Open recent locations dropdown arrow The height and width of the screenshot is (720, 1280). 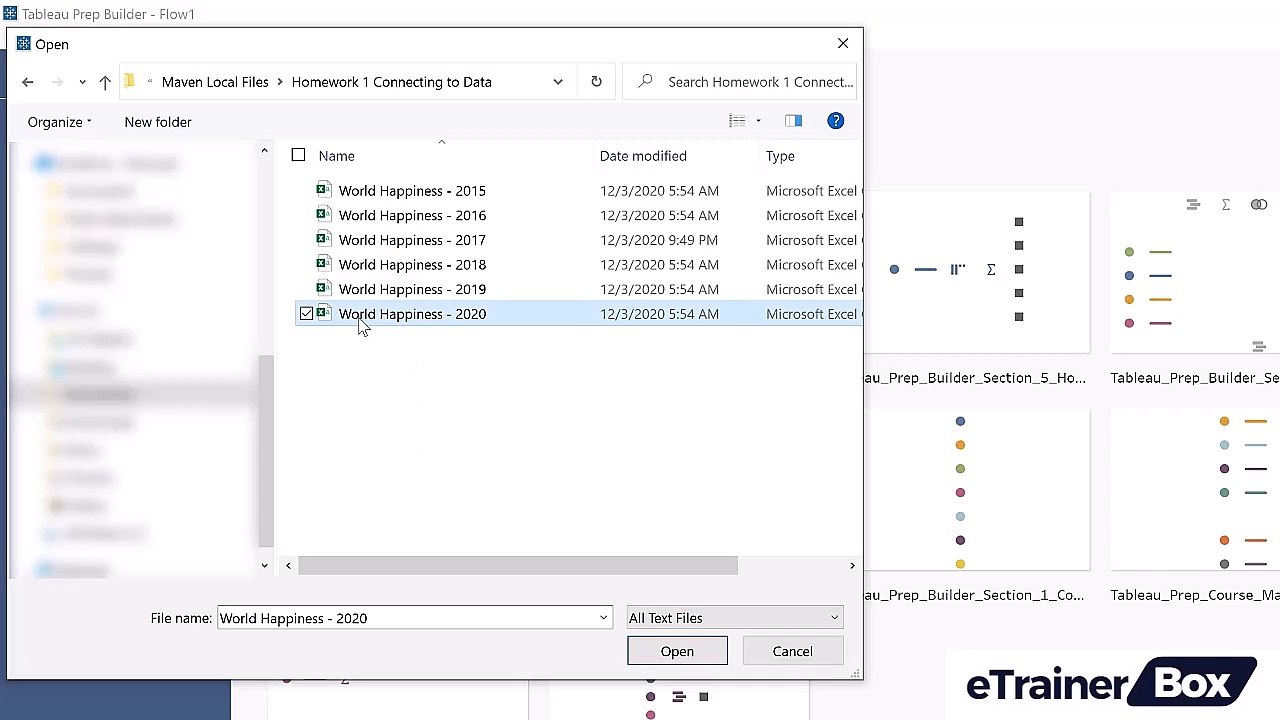point(82,82)
